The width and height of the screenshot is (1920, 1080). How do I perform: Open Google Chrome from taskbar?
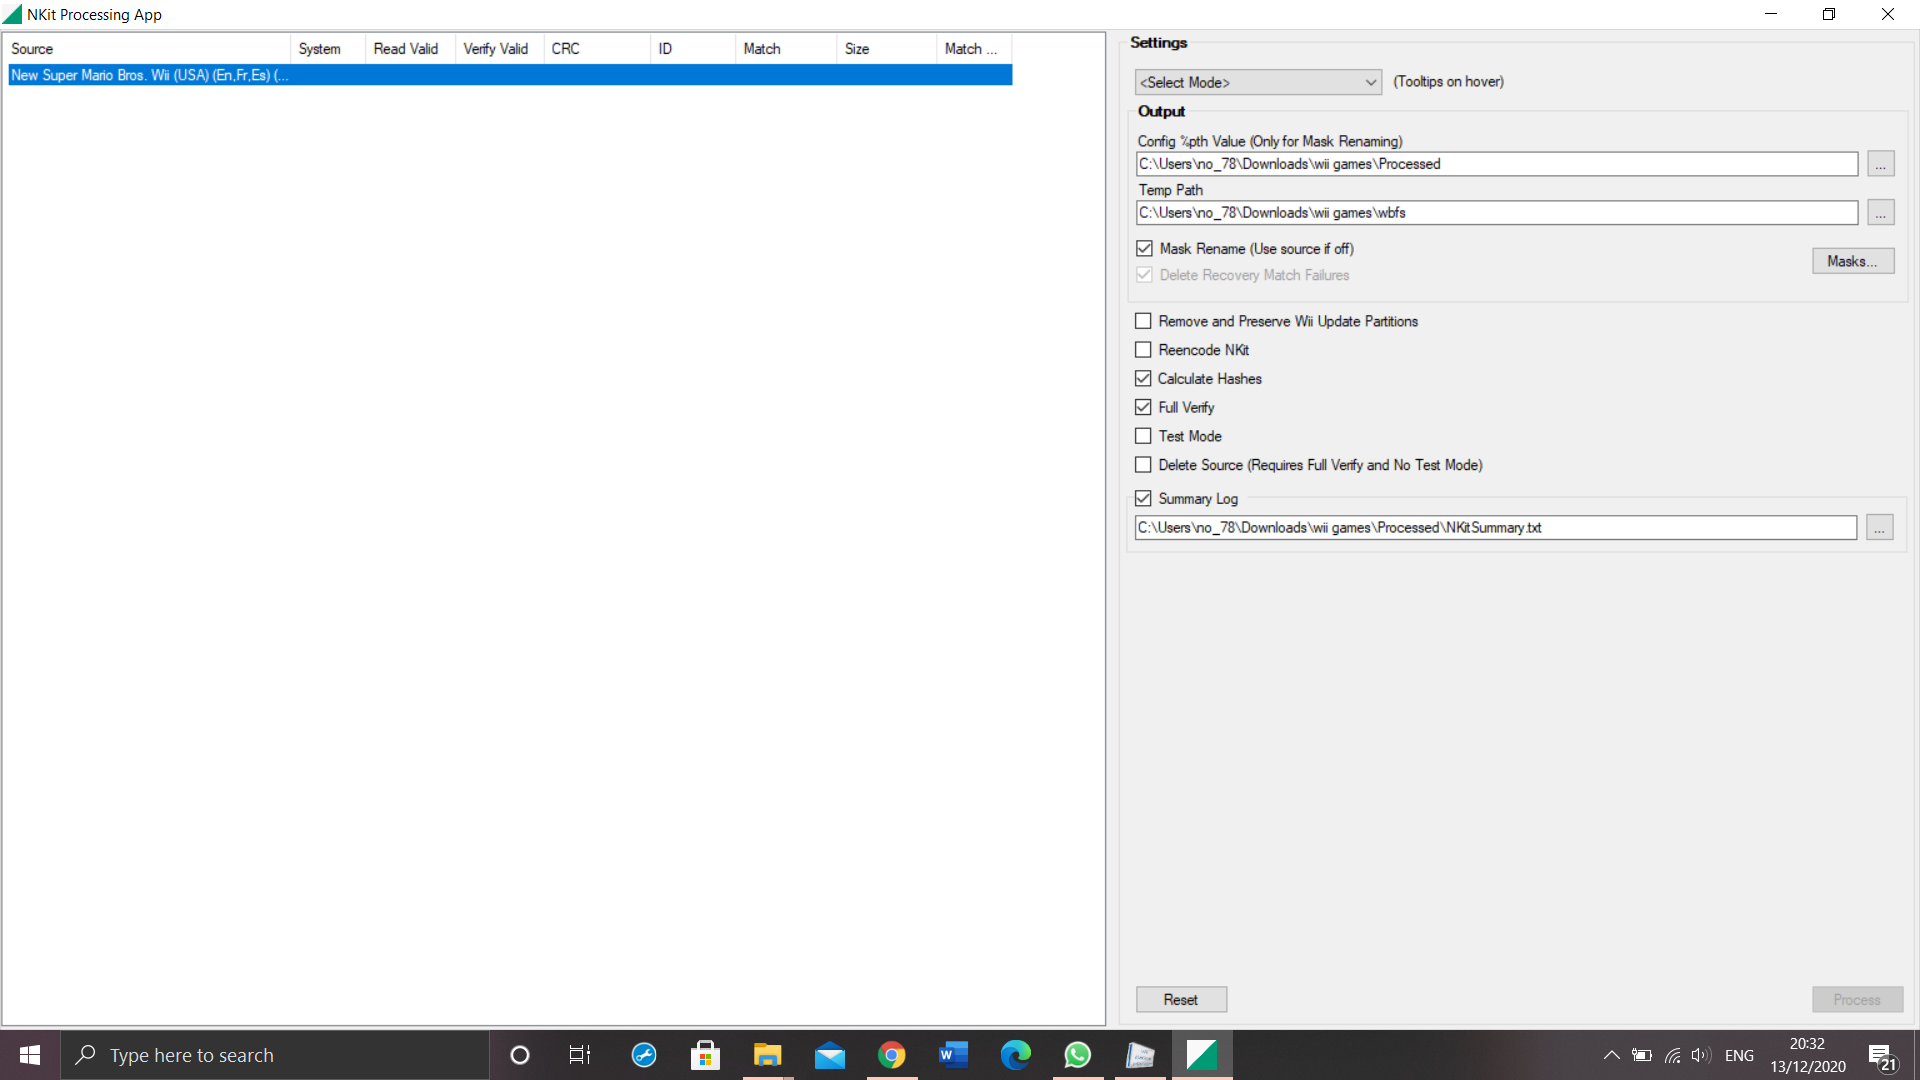click(x=891, y=1055)
